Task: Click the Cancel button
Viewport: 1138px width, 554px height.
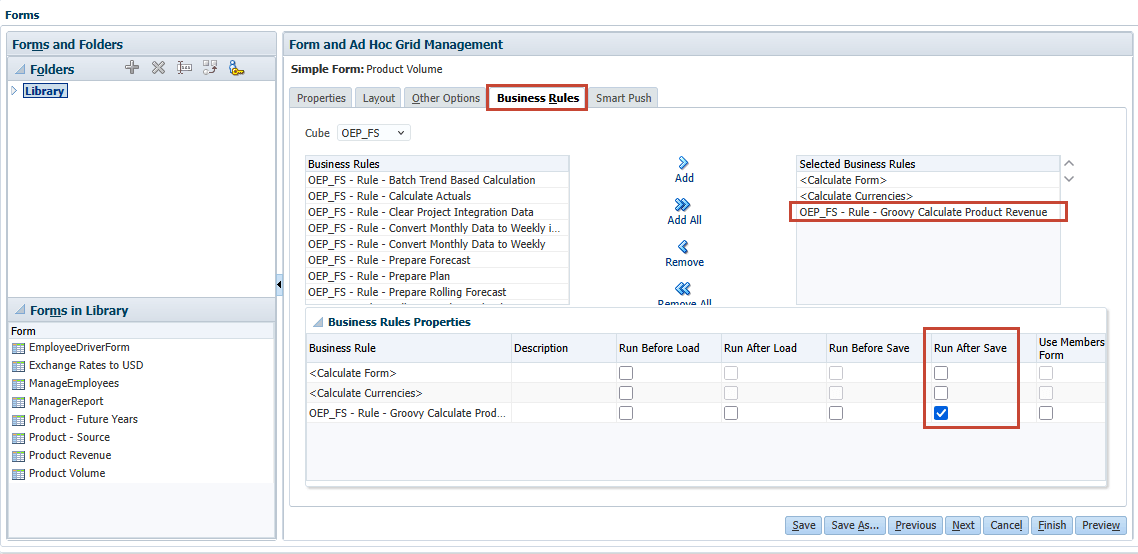Action: point(1006,525)
